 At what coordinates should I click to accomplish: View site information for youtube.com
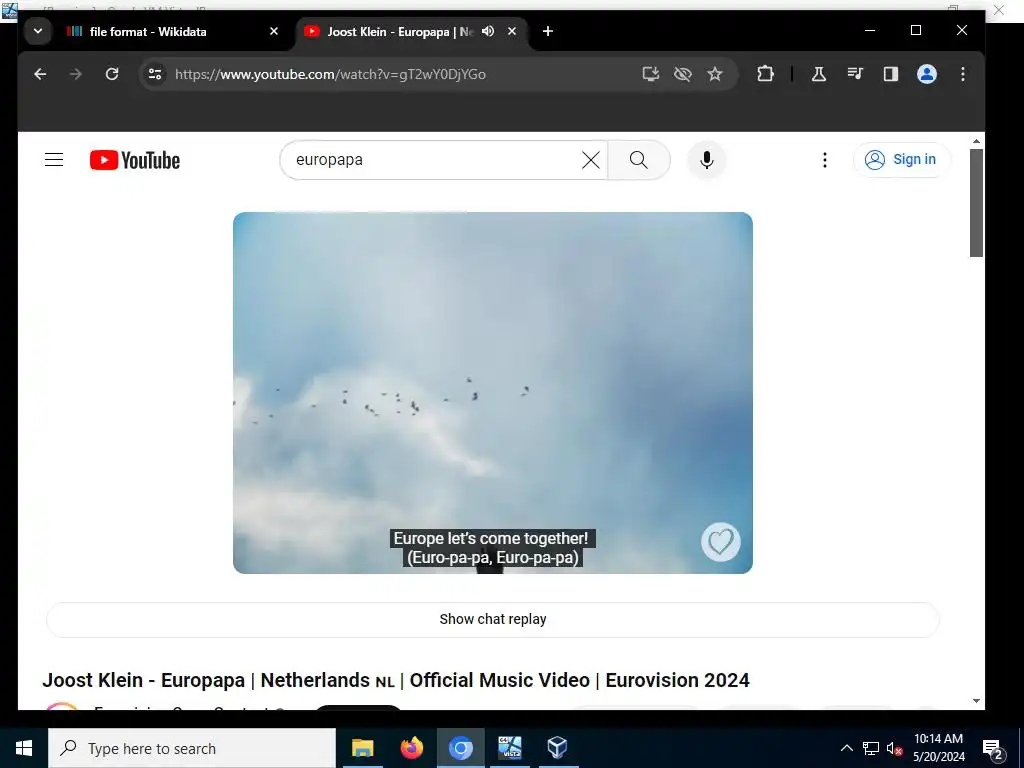coord(155,74)
